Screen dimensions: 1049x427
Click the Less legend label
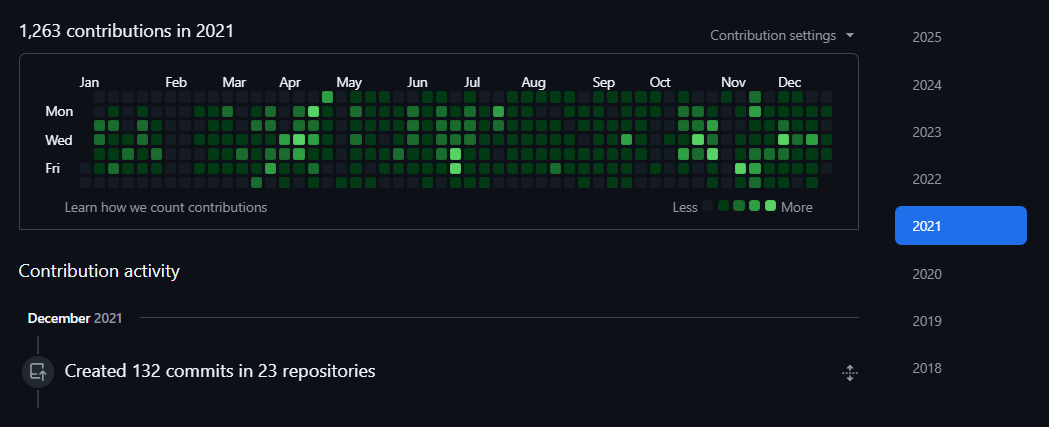click(x=685, y=207)
